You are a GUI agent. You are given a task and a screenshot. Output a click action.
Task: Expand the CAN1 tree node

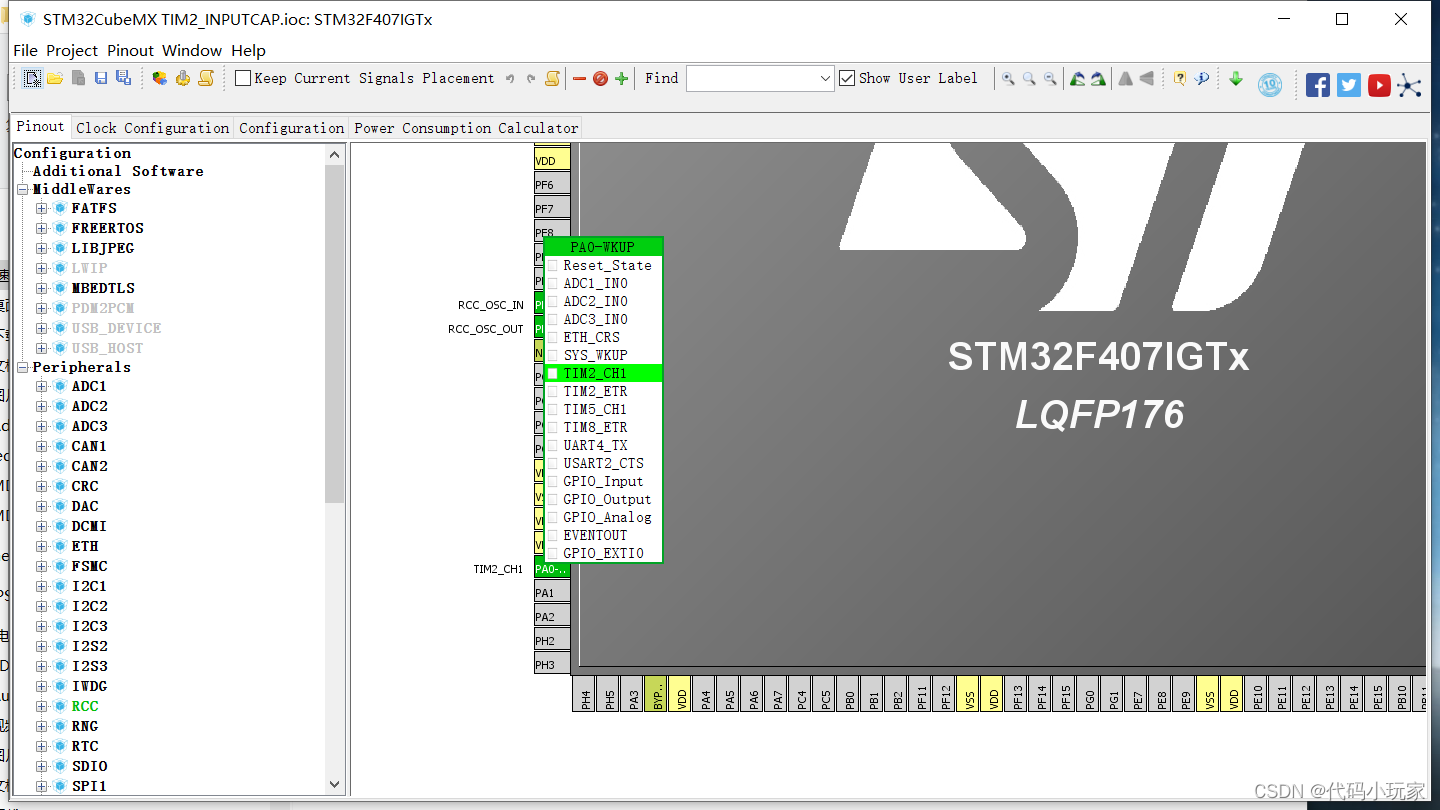coord(42,446)
